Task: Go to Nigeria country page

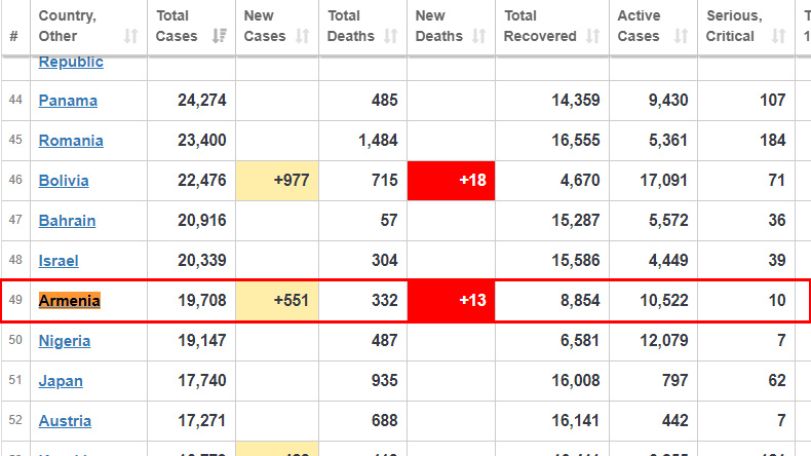Action: (65, 341)
